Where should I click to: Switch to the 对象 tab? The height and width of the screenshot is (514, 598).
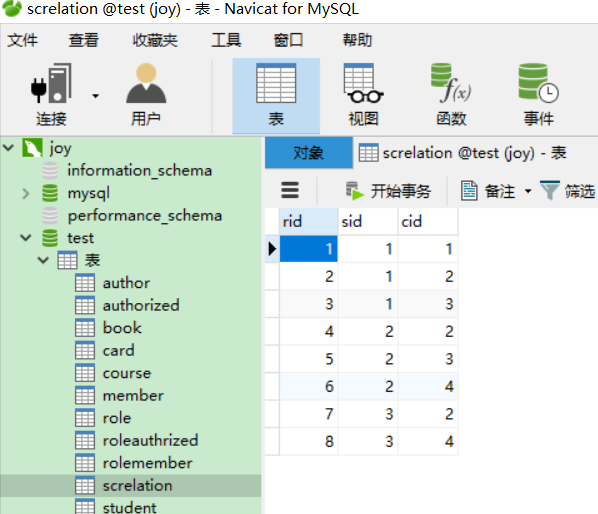(309, 153)
